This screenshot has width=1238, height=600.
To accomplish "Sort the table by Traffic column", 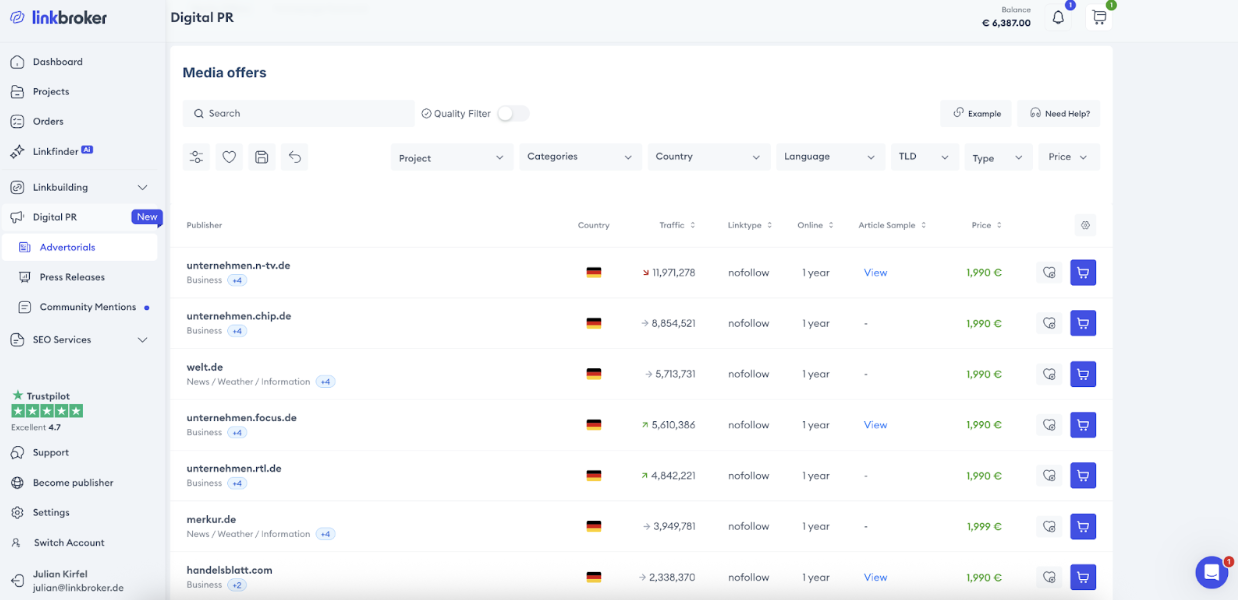I will 677,226.
